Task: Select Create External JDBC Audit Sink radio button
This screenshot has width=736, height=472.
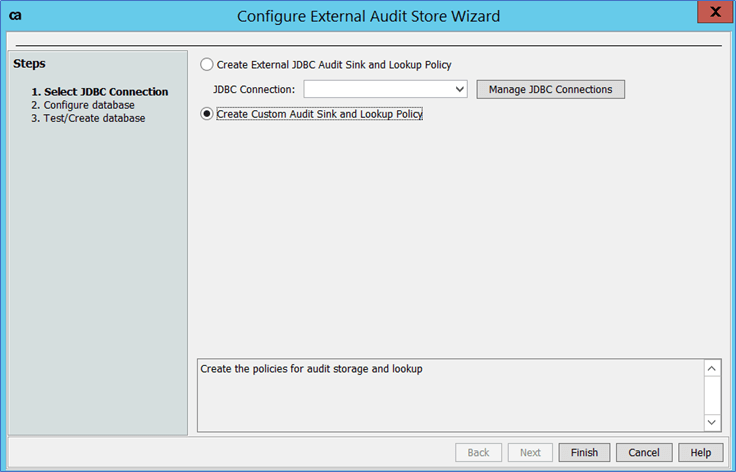Action: [207, 65]
